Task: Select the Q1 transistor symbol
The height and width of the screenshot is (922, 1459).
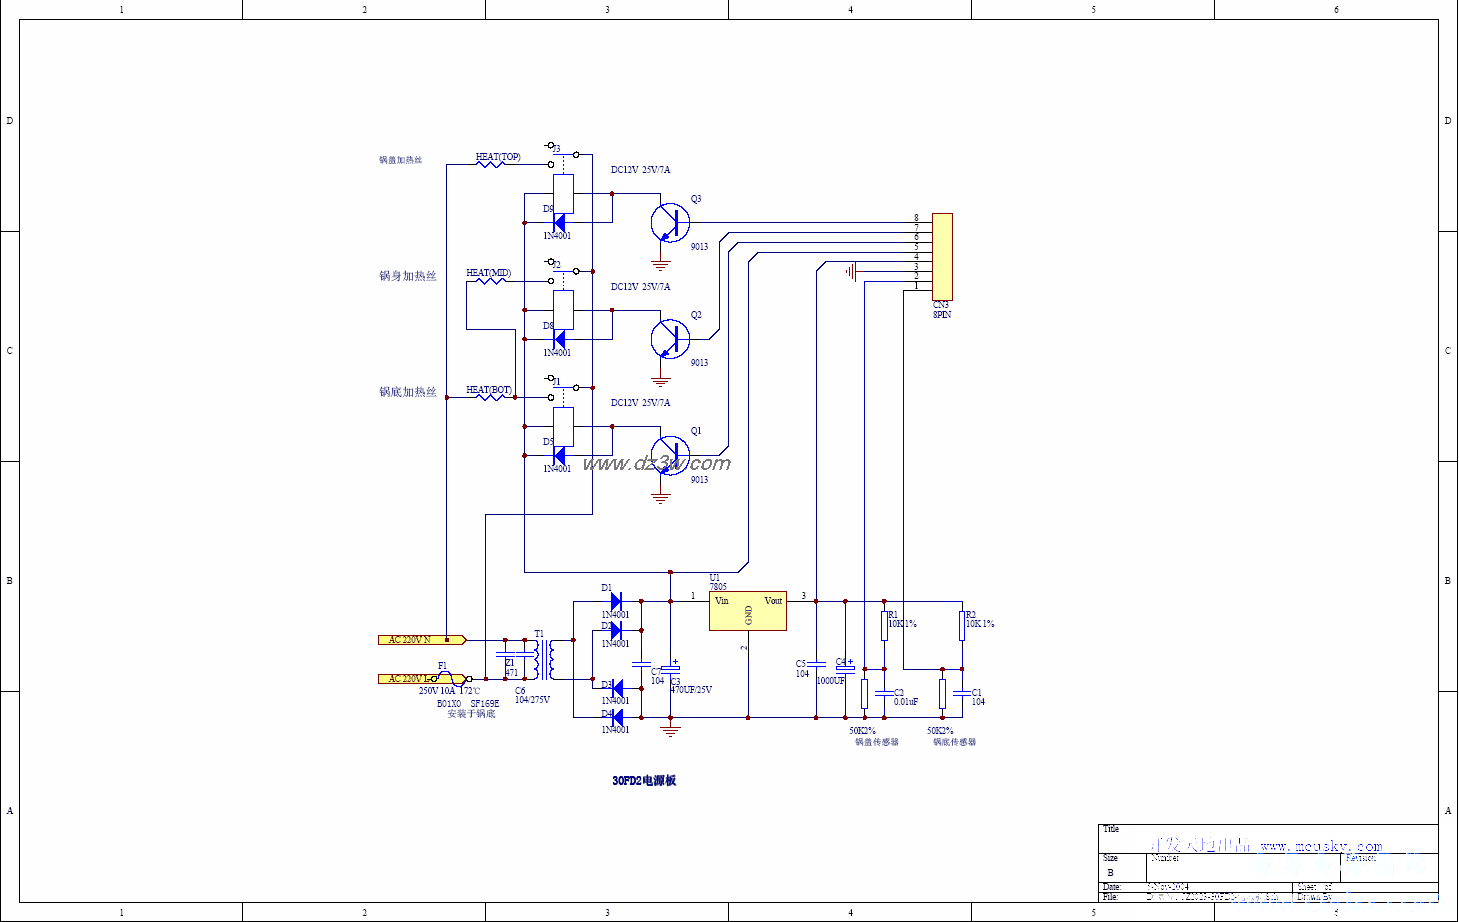Action: [670, 455]
